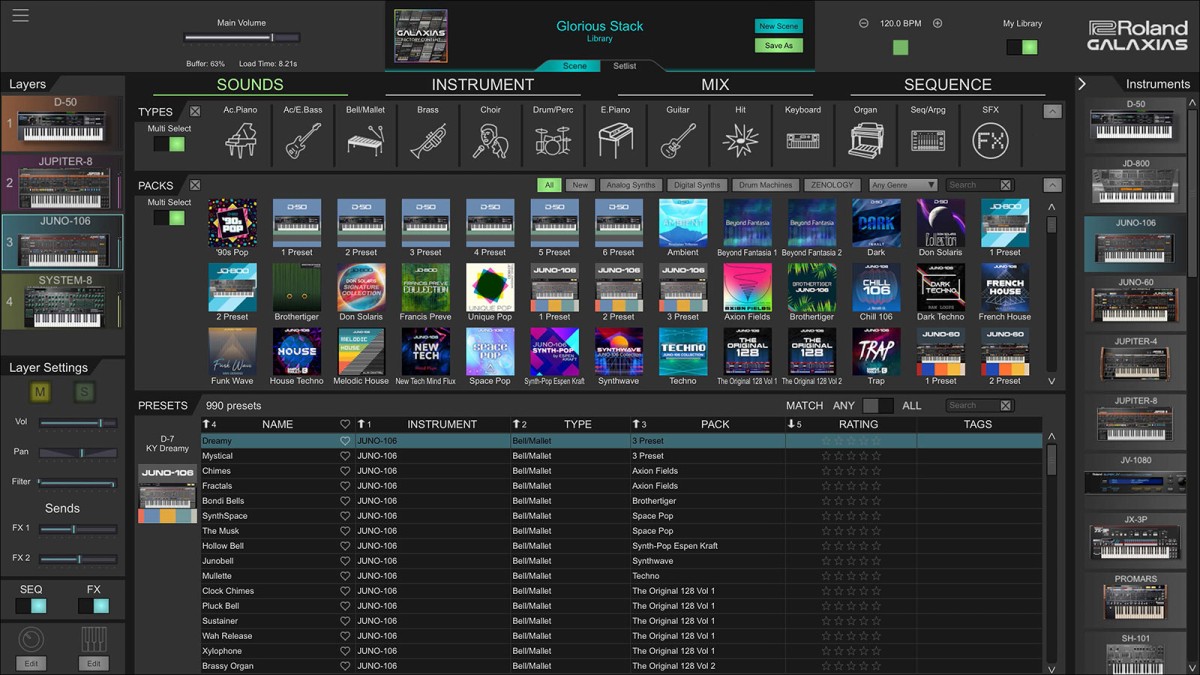Select the Ac.Piano type icon
Viewport: 1200px width, 675px height.
coord(241,140)
